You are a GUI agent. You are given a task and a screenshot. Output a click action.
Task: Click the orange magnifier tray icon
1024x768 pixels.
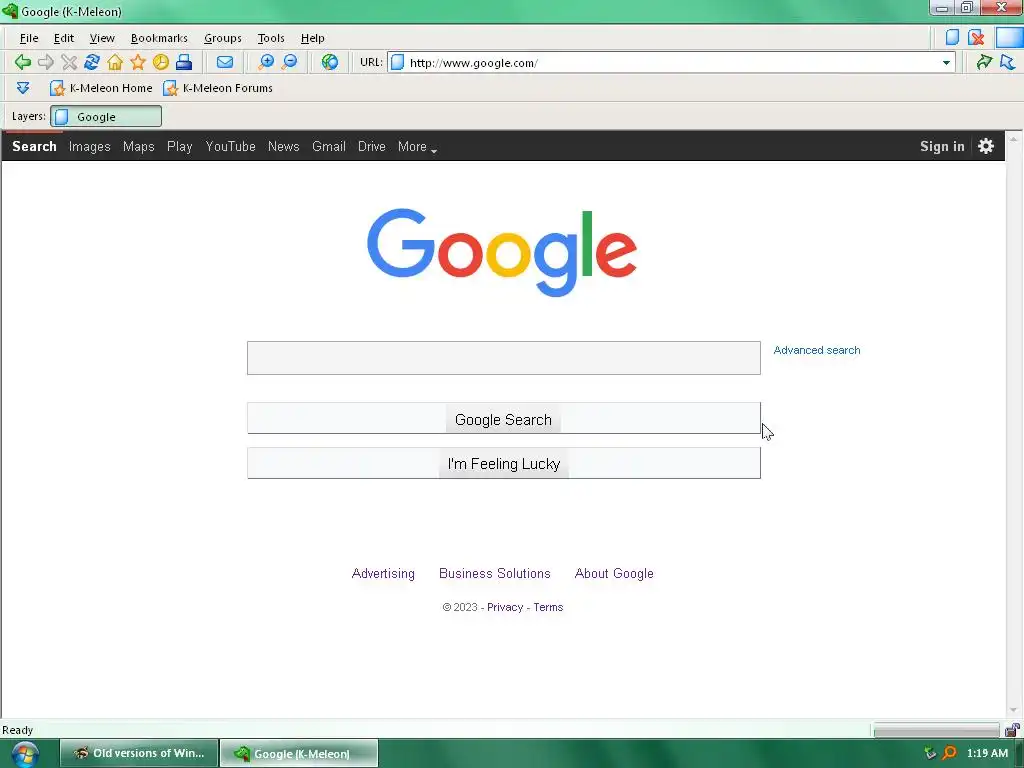[x=949, y=753]
